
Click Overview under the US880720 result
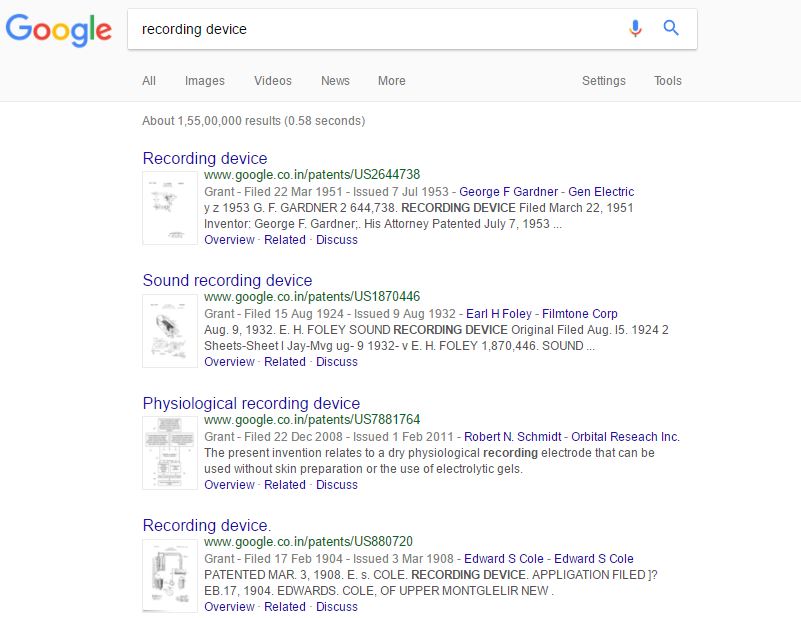click(229, 607)
